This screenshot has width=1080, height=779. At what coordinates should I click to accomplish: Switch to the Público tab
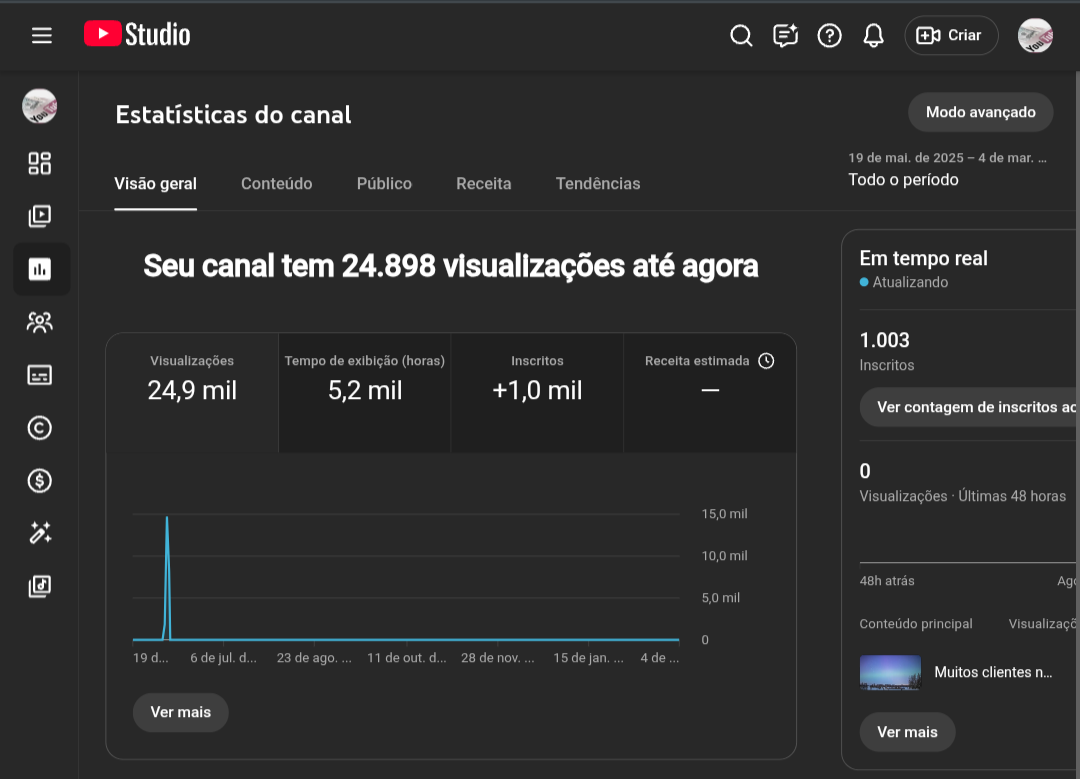pyautogui.click(x=384, y=184)
